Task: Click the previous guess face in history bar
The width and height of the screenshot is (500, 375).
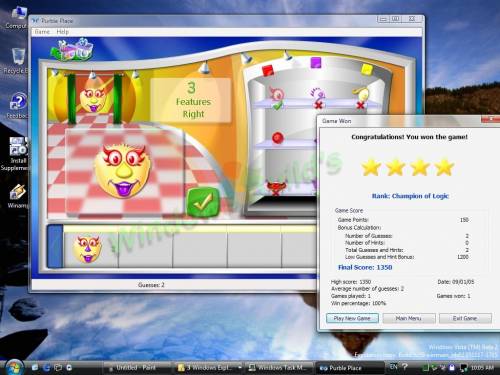Action: 88,249
